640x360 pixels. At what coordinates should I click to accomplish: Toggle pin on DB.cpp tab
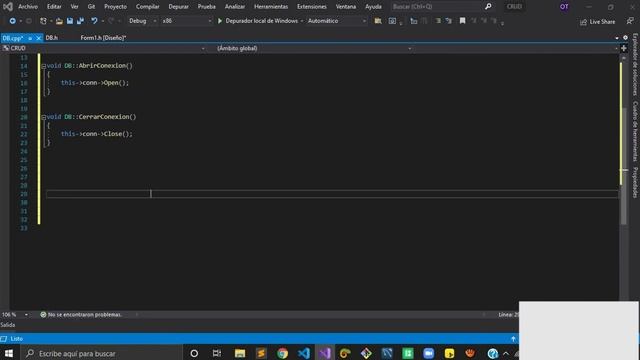[30, 38]
